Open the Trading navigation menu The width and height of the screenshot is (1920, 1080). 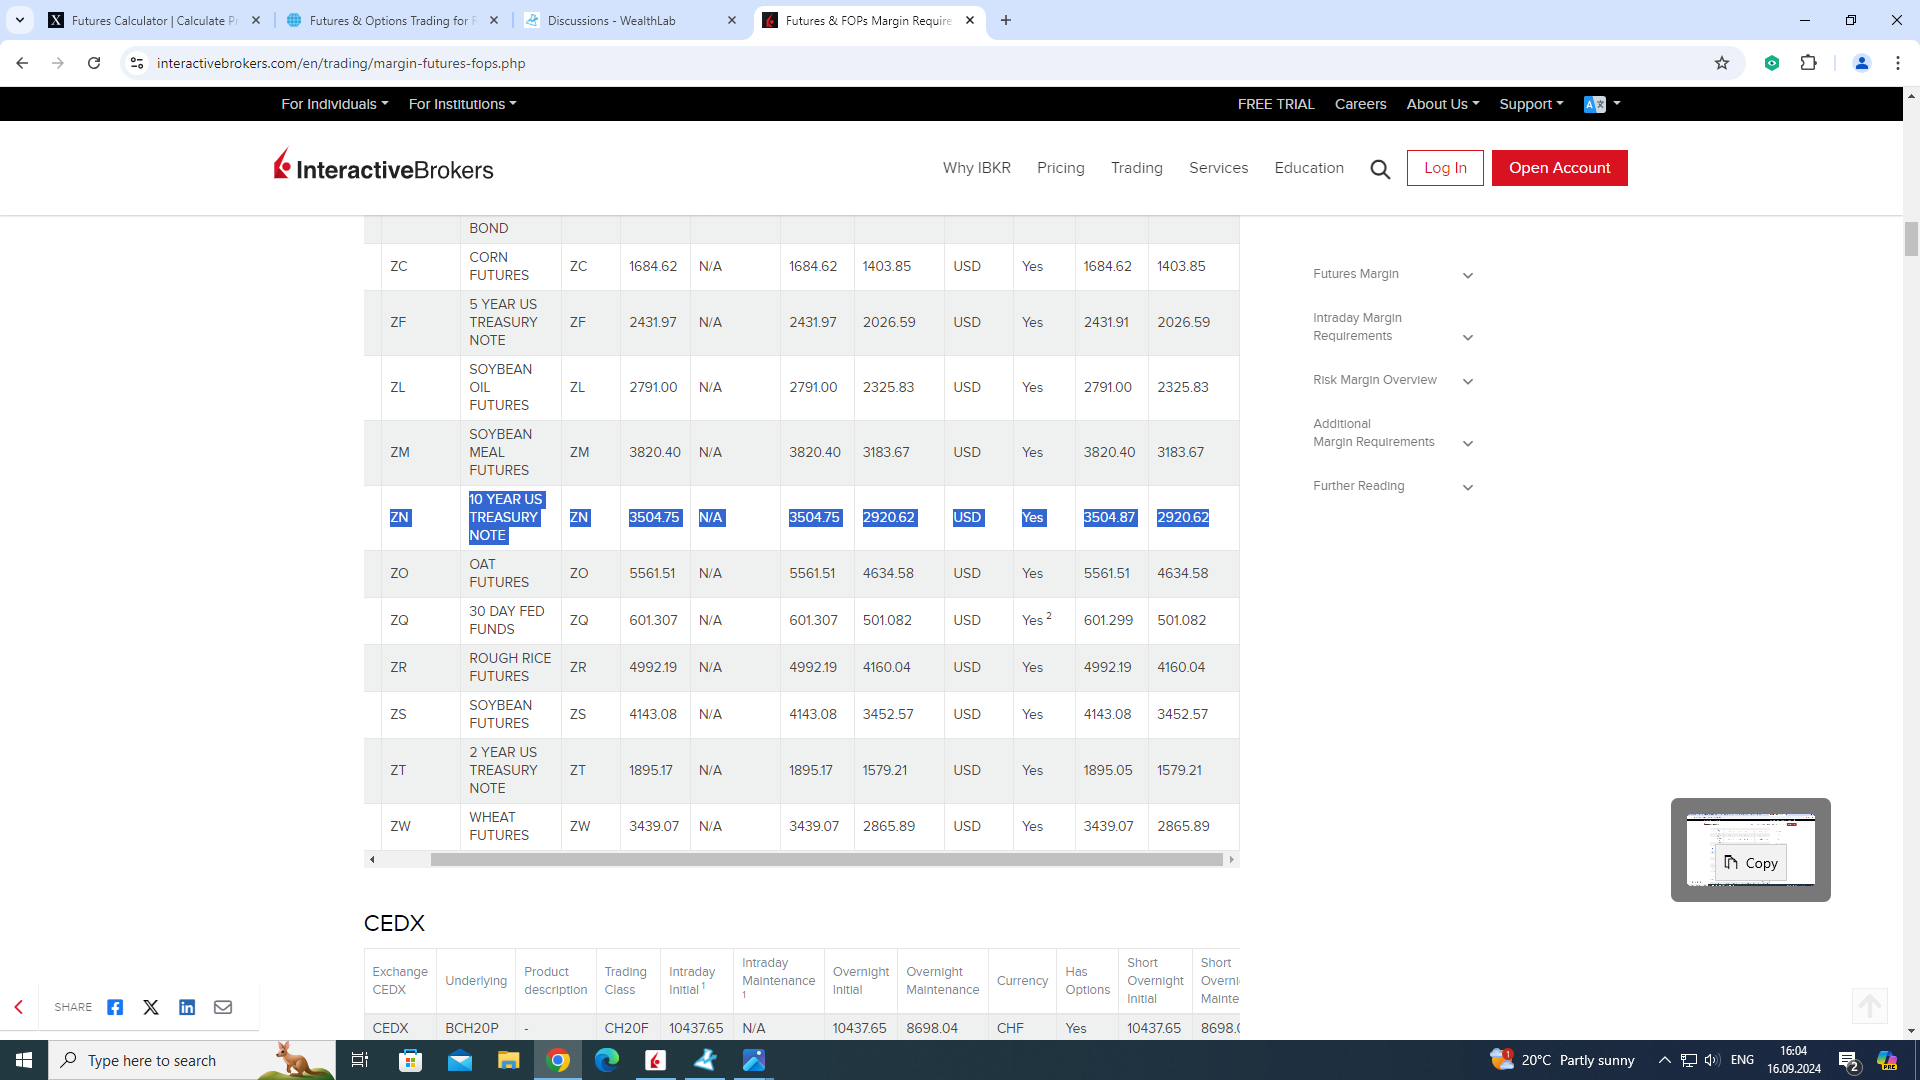(x=1136, y=168)
